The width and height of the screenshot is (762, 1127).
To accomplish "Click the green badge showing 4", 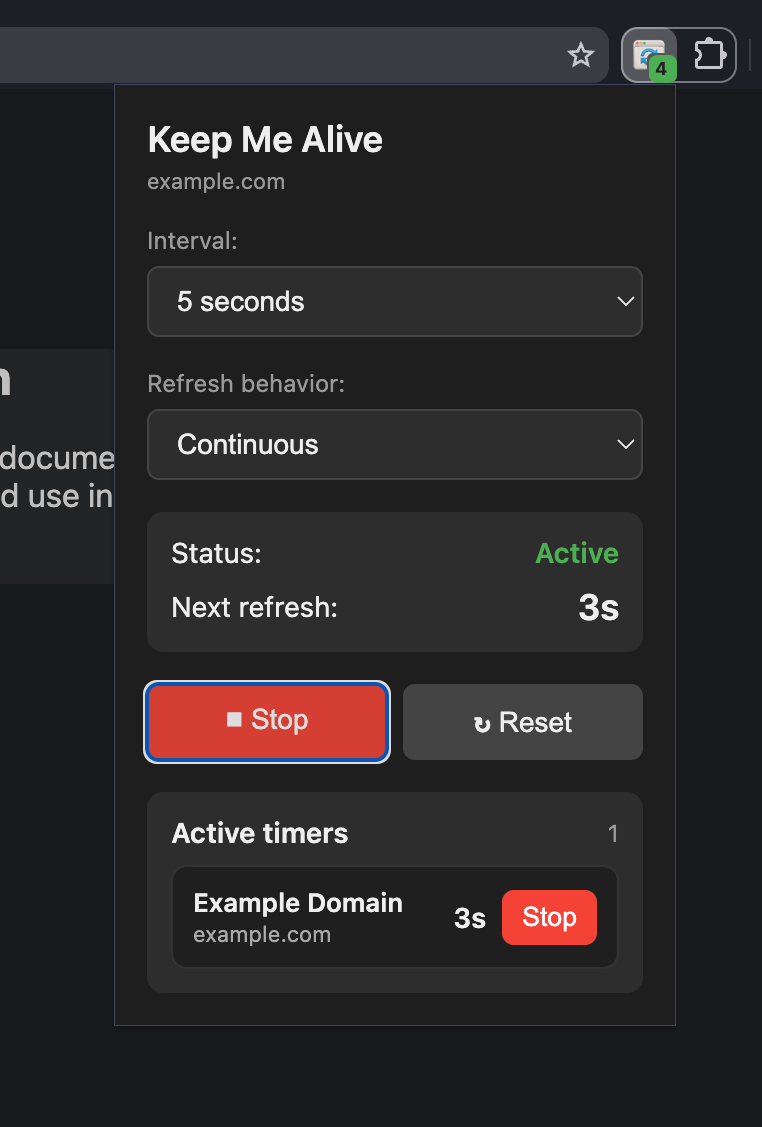I will pyautogui.click(x=661, y=67).
